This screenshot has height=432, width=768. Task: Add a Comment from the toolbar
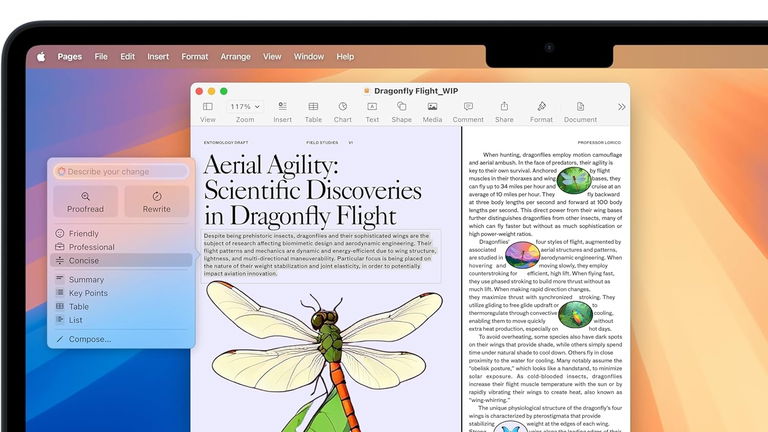click(468, 106)
